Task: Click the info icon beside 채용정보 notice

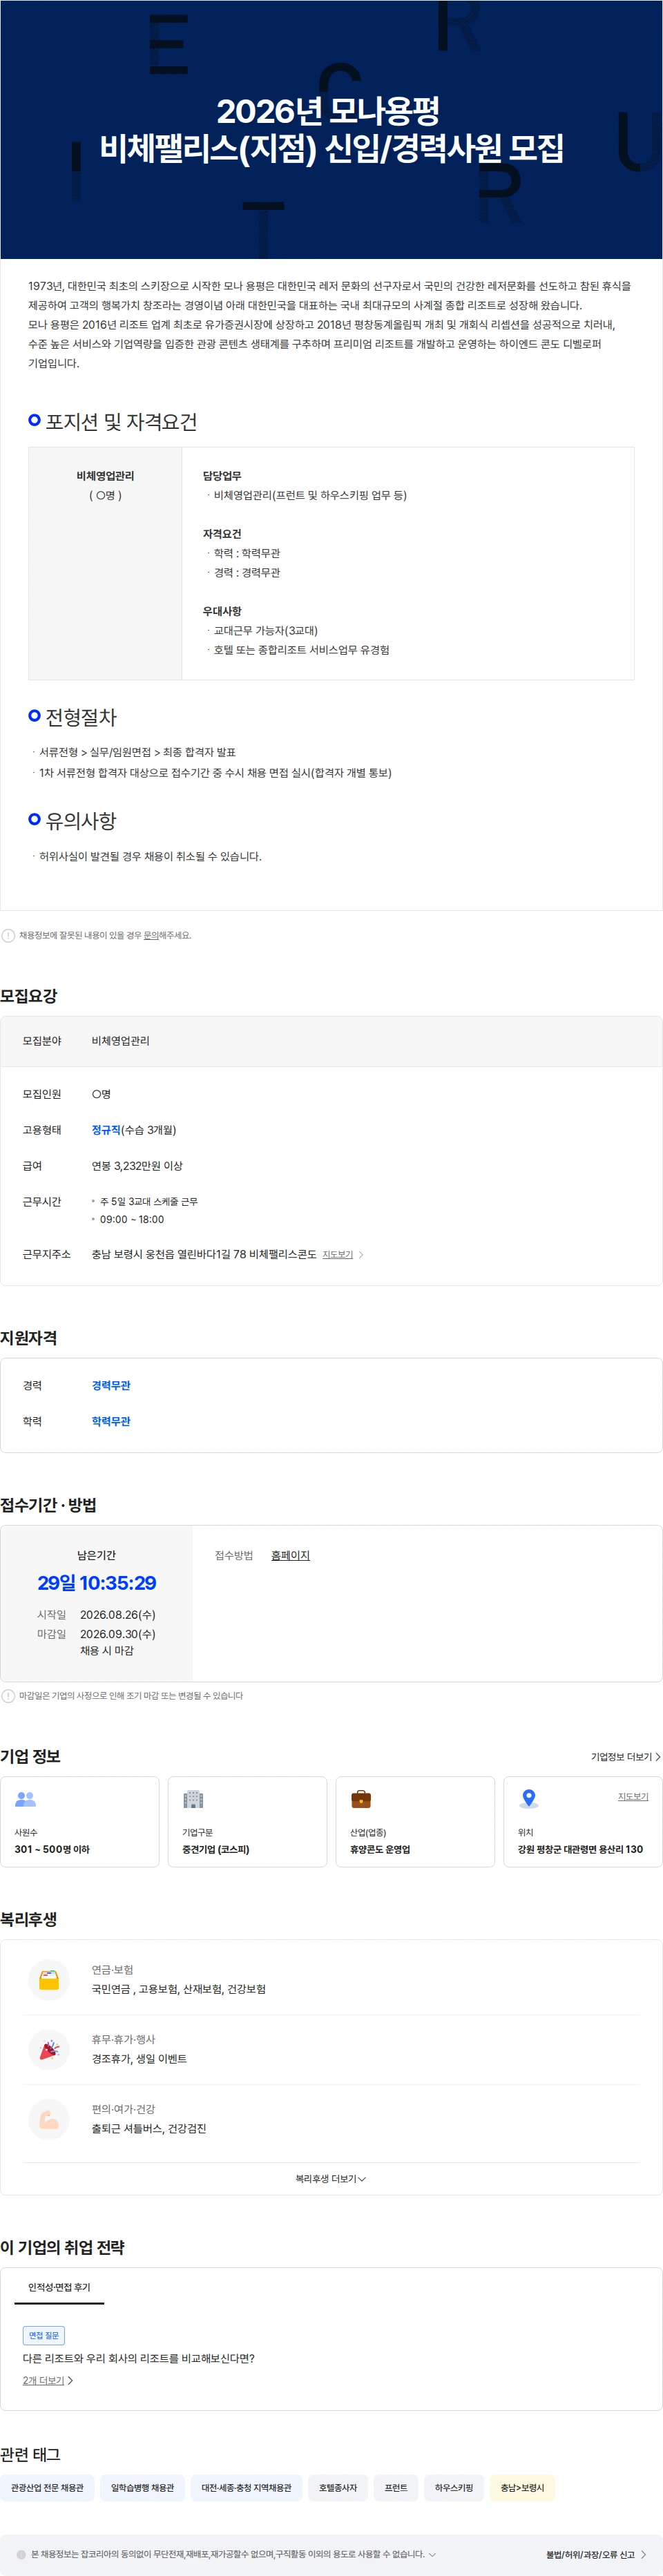Action: point(8,935)
